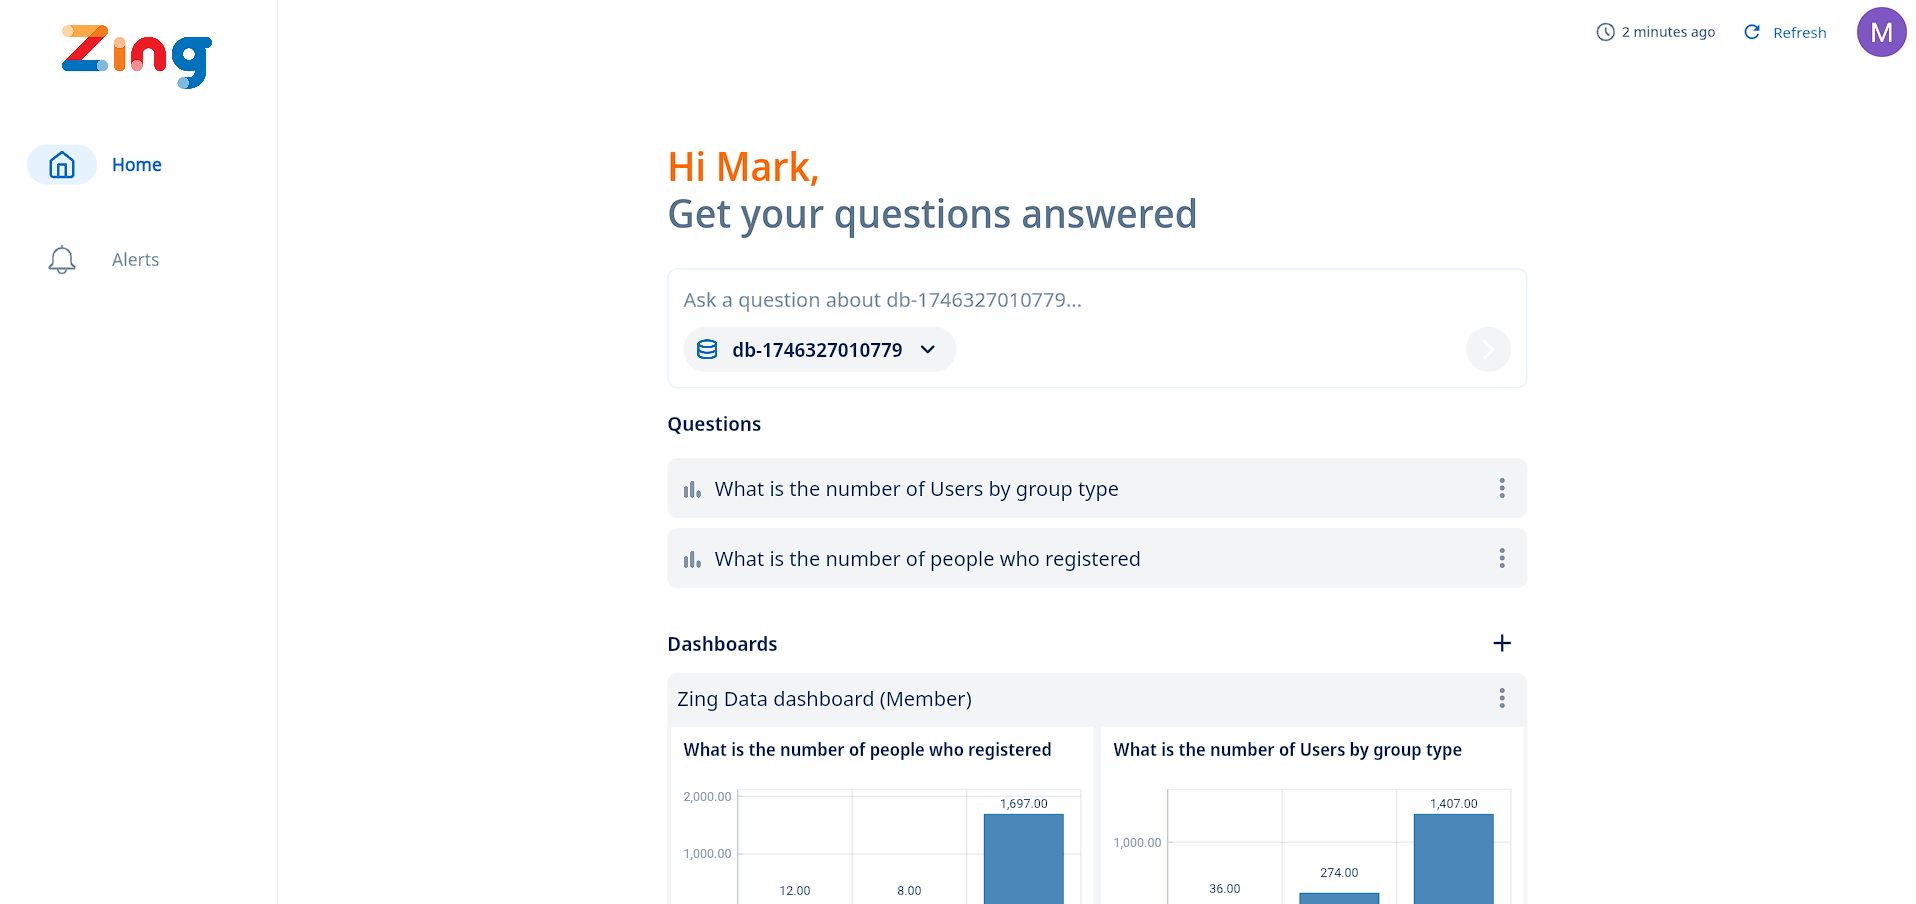
Task: Submit question with the arrow button
Action: 1487,349
